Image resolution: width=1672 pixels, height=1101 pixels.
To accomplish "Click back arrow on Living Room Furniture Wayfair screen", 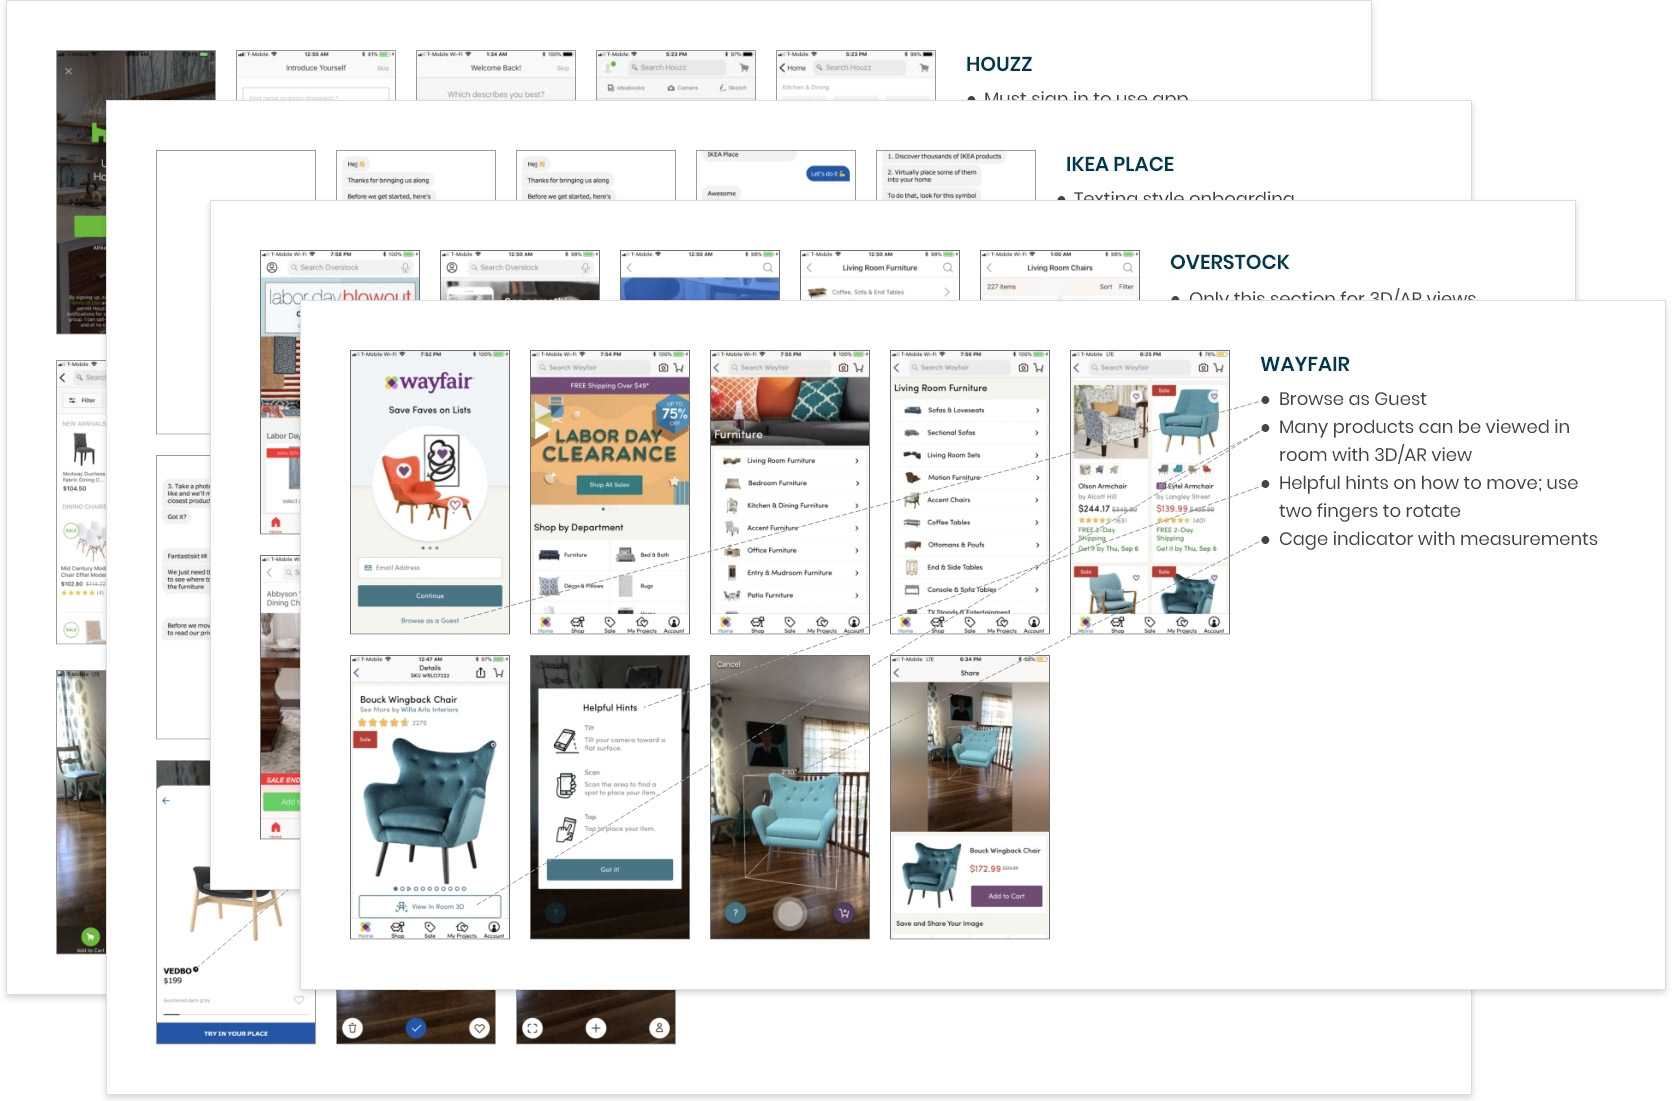I will tap(897, 368).
